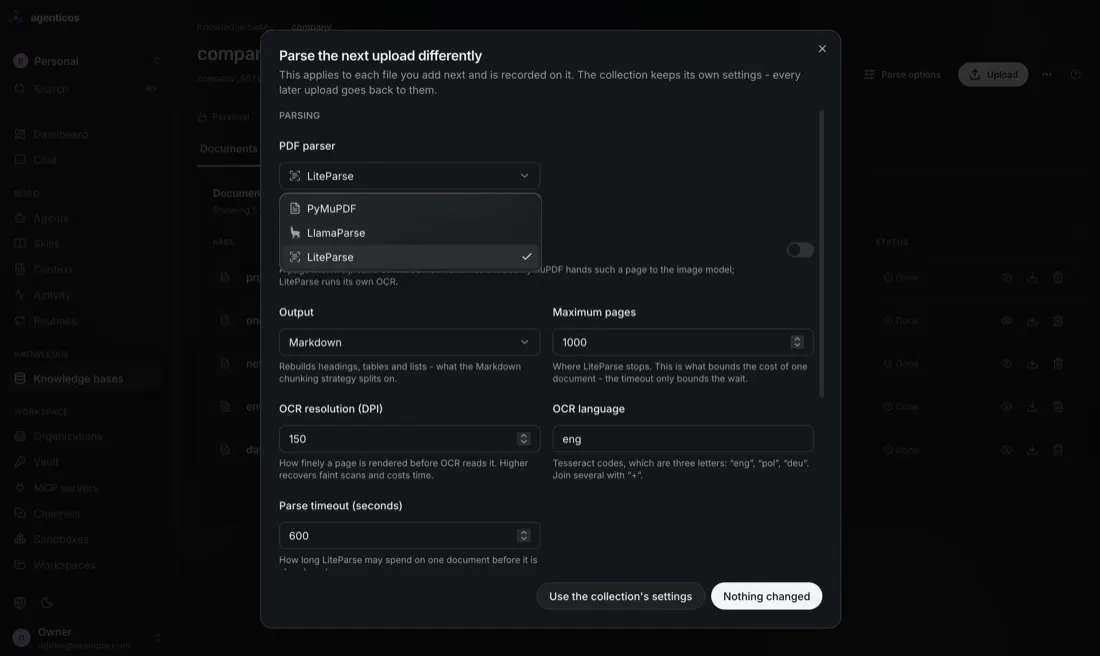Open Context from the sidebar
1100x656 pixels.
pos(87,269)
